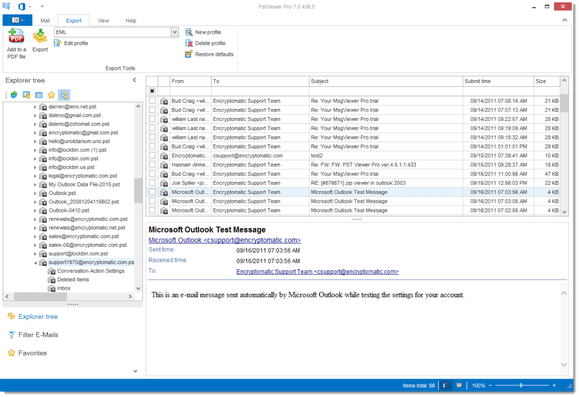This screenshot has width=579, height=397.
Task: Switch to the Mail ribbon tab
Action: [x=45, y=21]
